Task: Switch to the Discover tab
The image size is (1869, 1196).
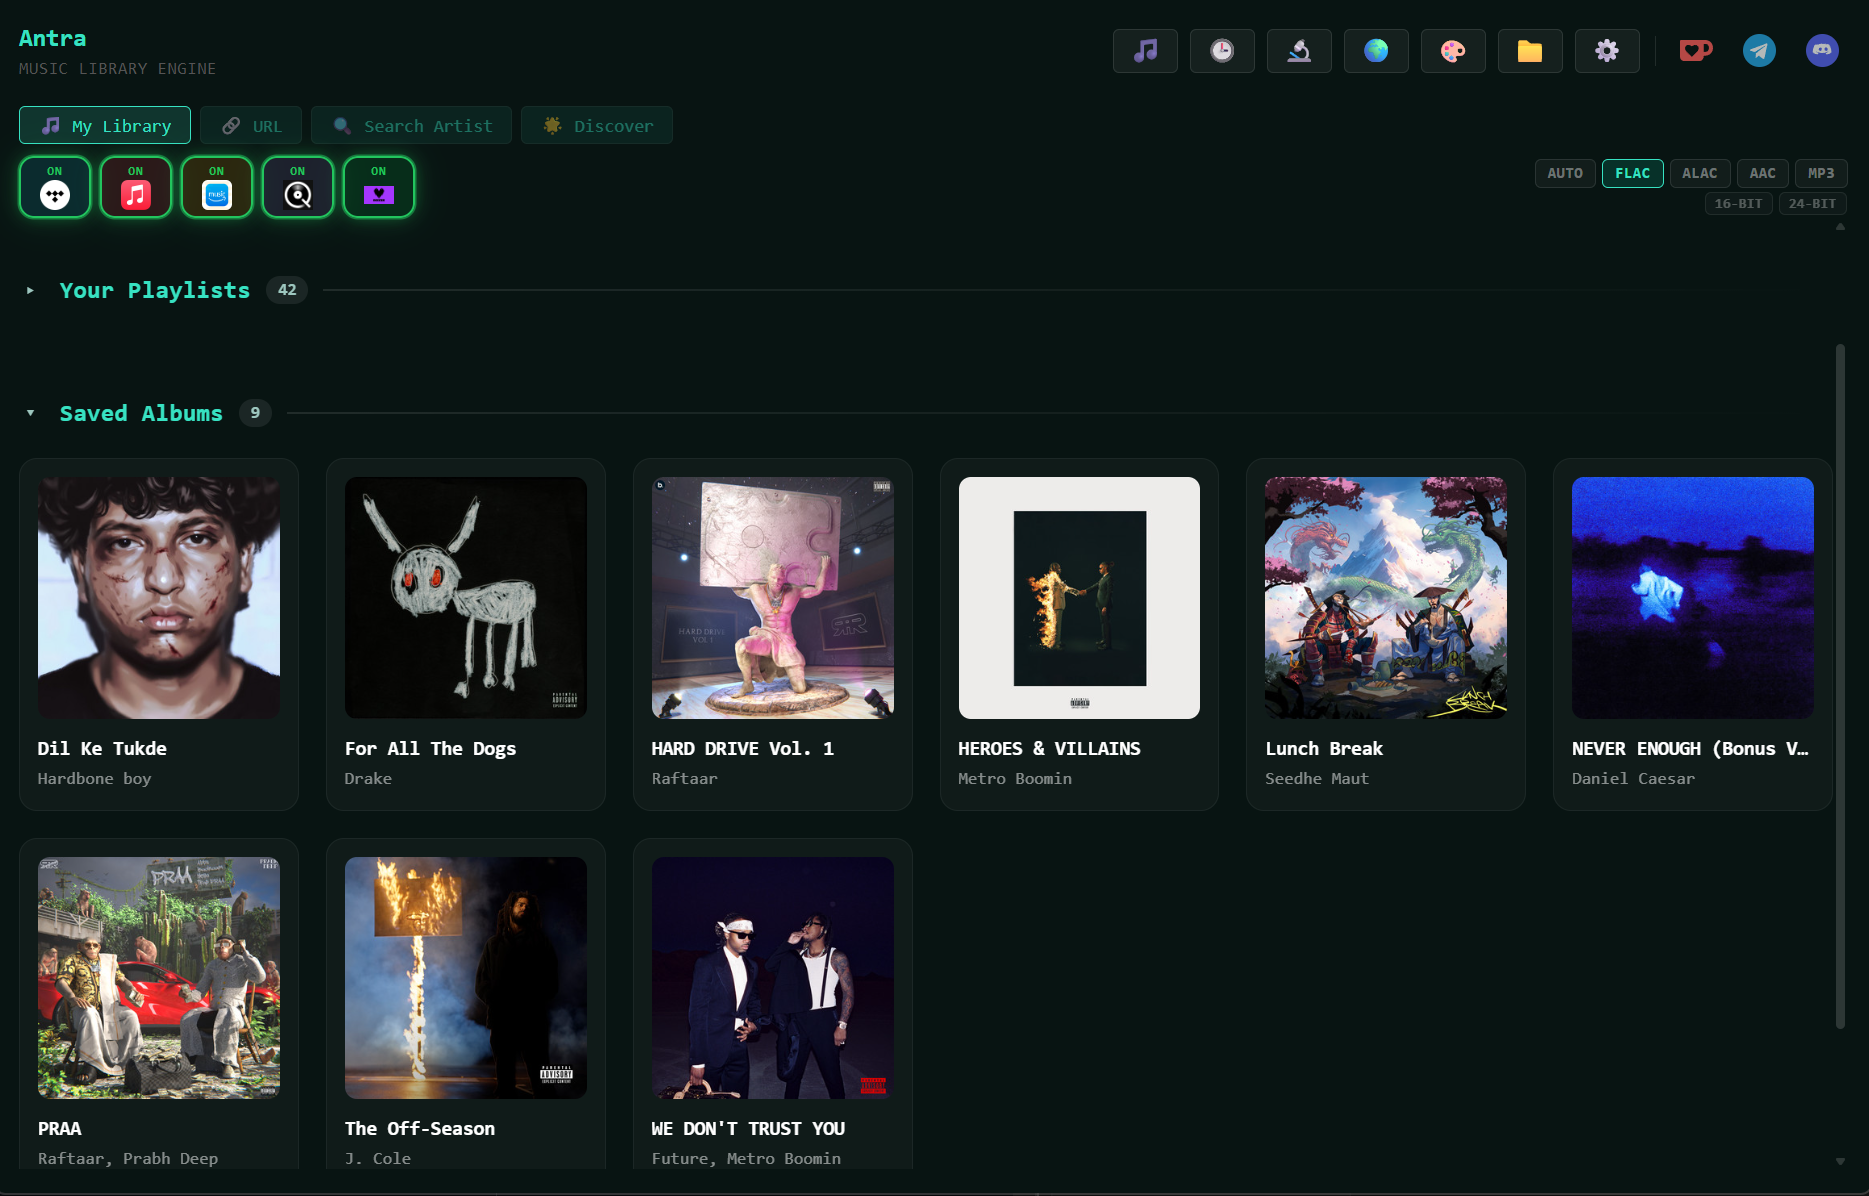Action: click(597, 126)
